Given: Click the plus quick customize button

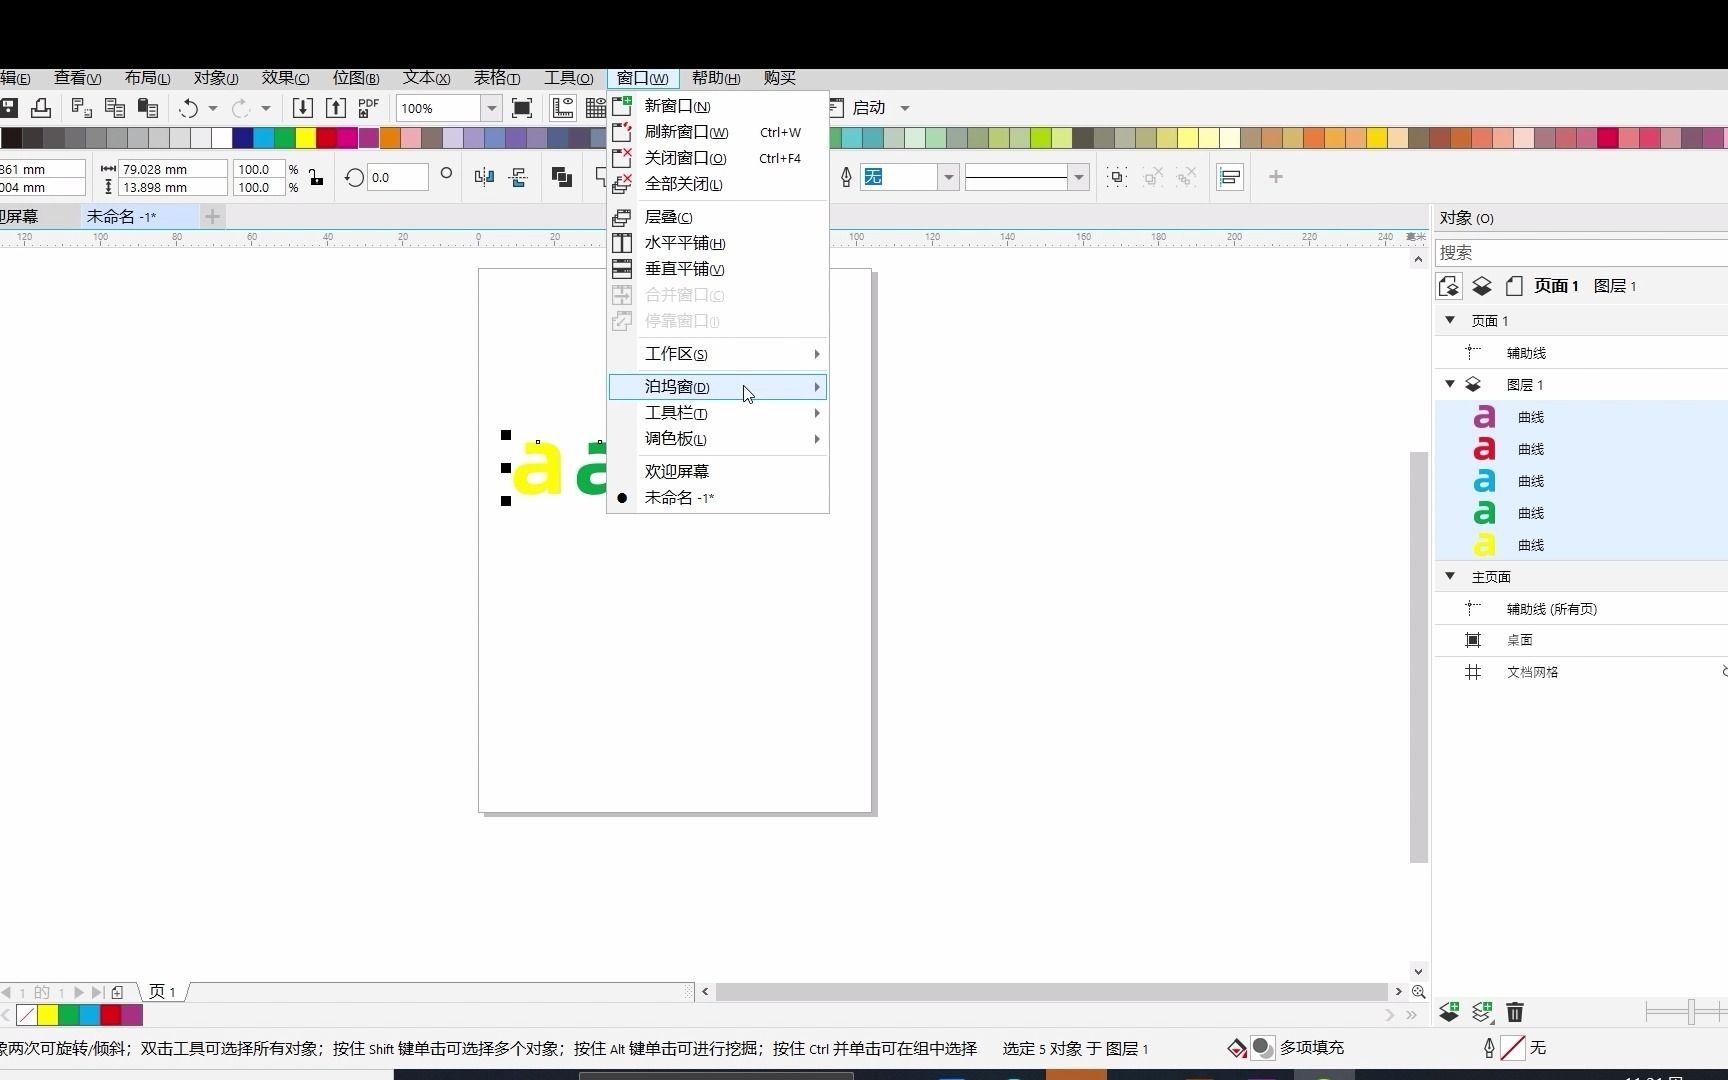Looking at the screenshot, I should tap(1276, 177).
